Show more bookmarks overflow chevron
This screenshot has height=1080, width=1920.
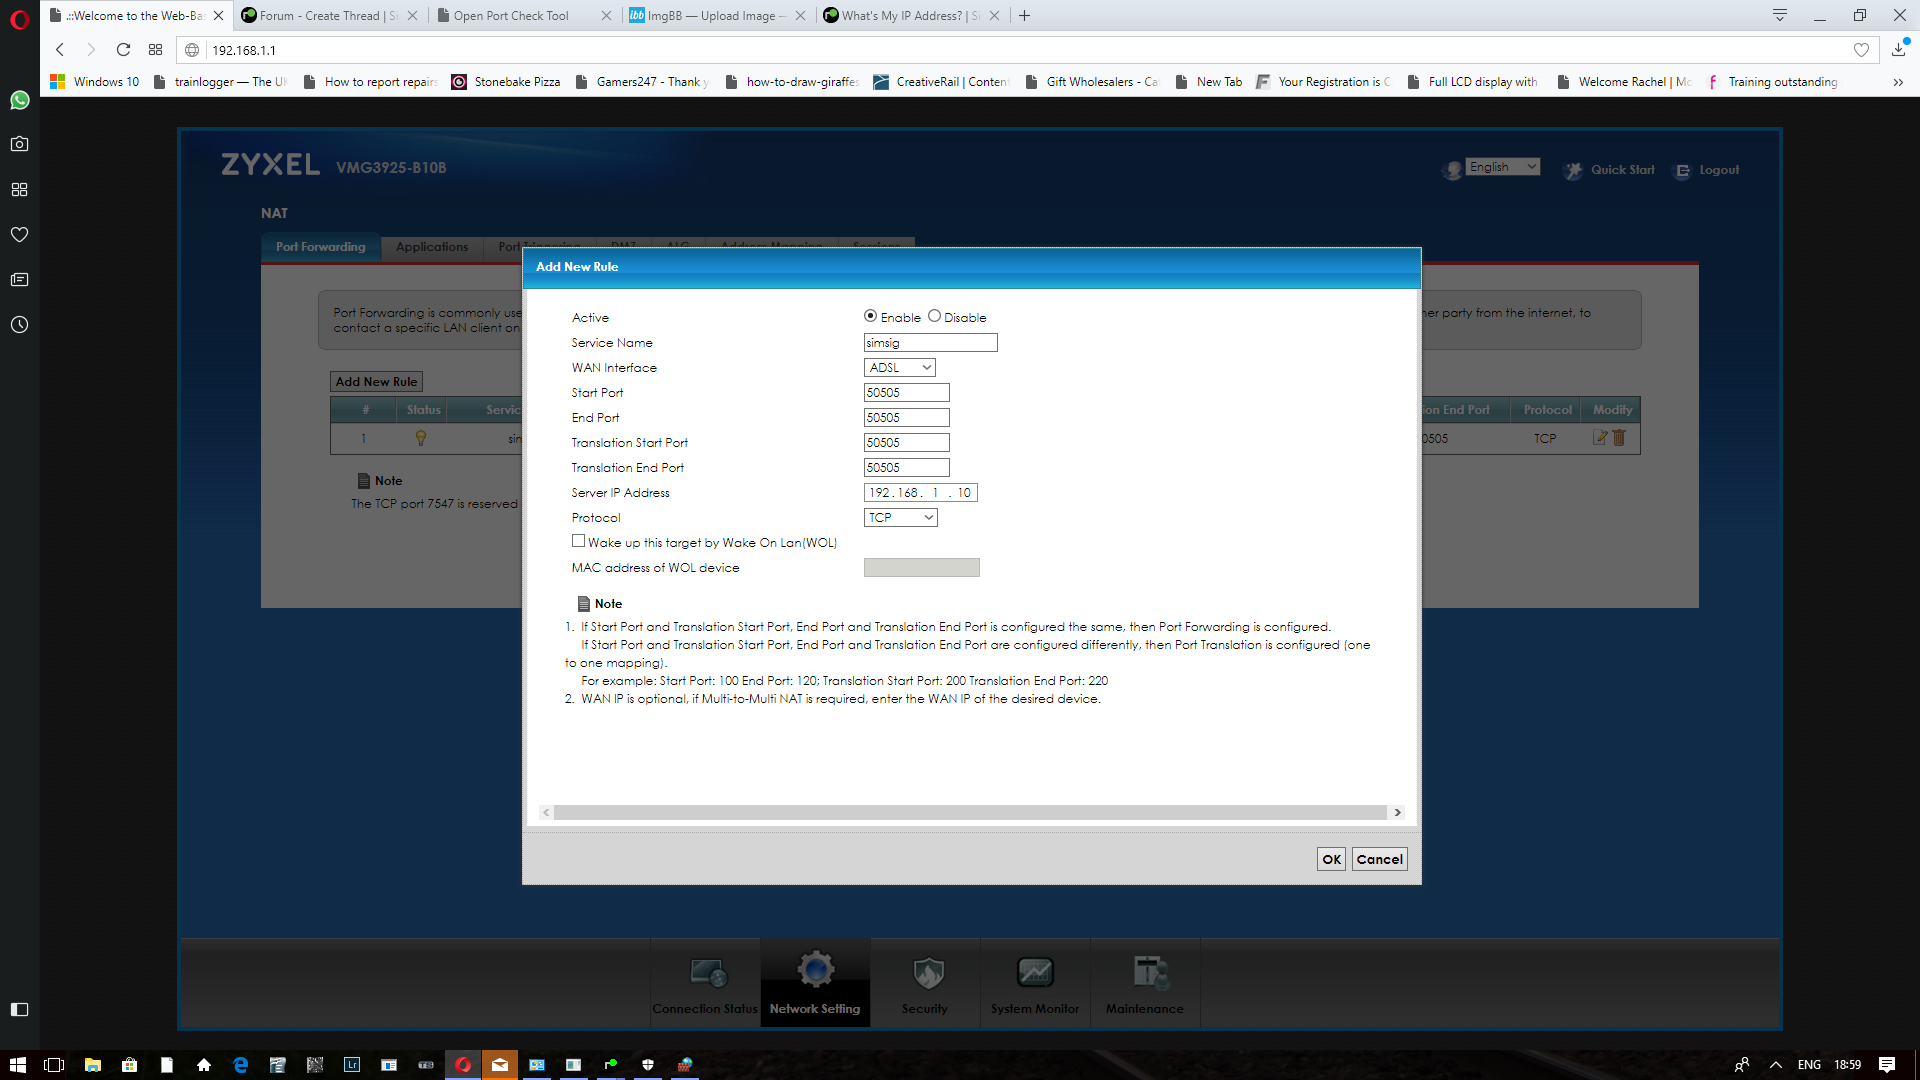pos(1897,82)
